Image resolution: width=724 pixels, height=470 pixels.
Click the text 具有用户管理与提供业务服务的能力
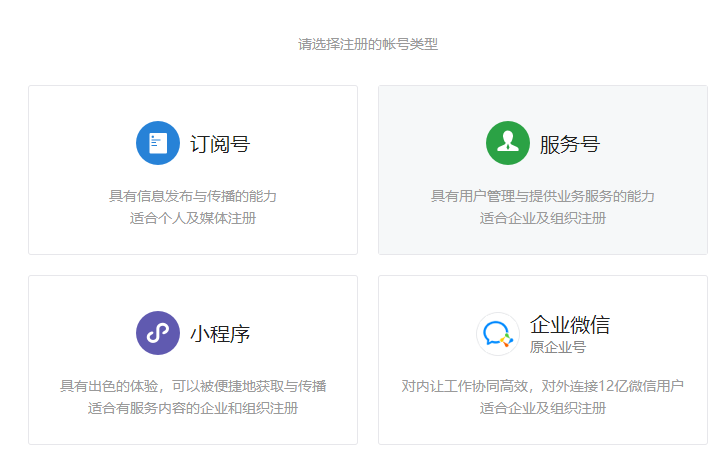tap(543, 196)
